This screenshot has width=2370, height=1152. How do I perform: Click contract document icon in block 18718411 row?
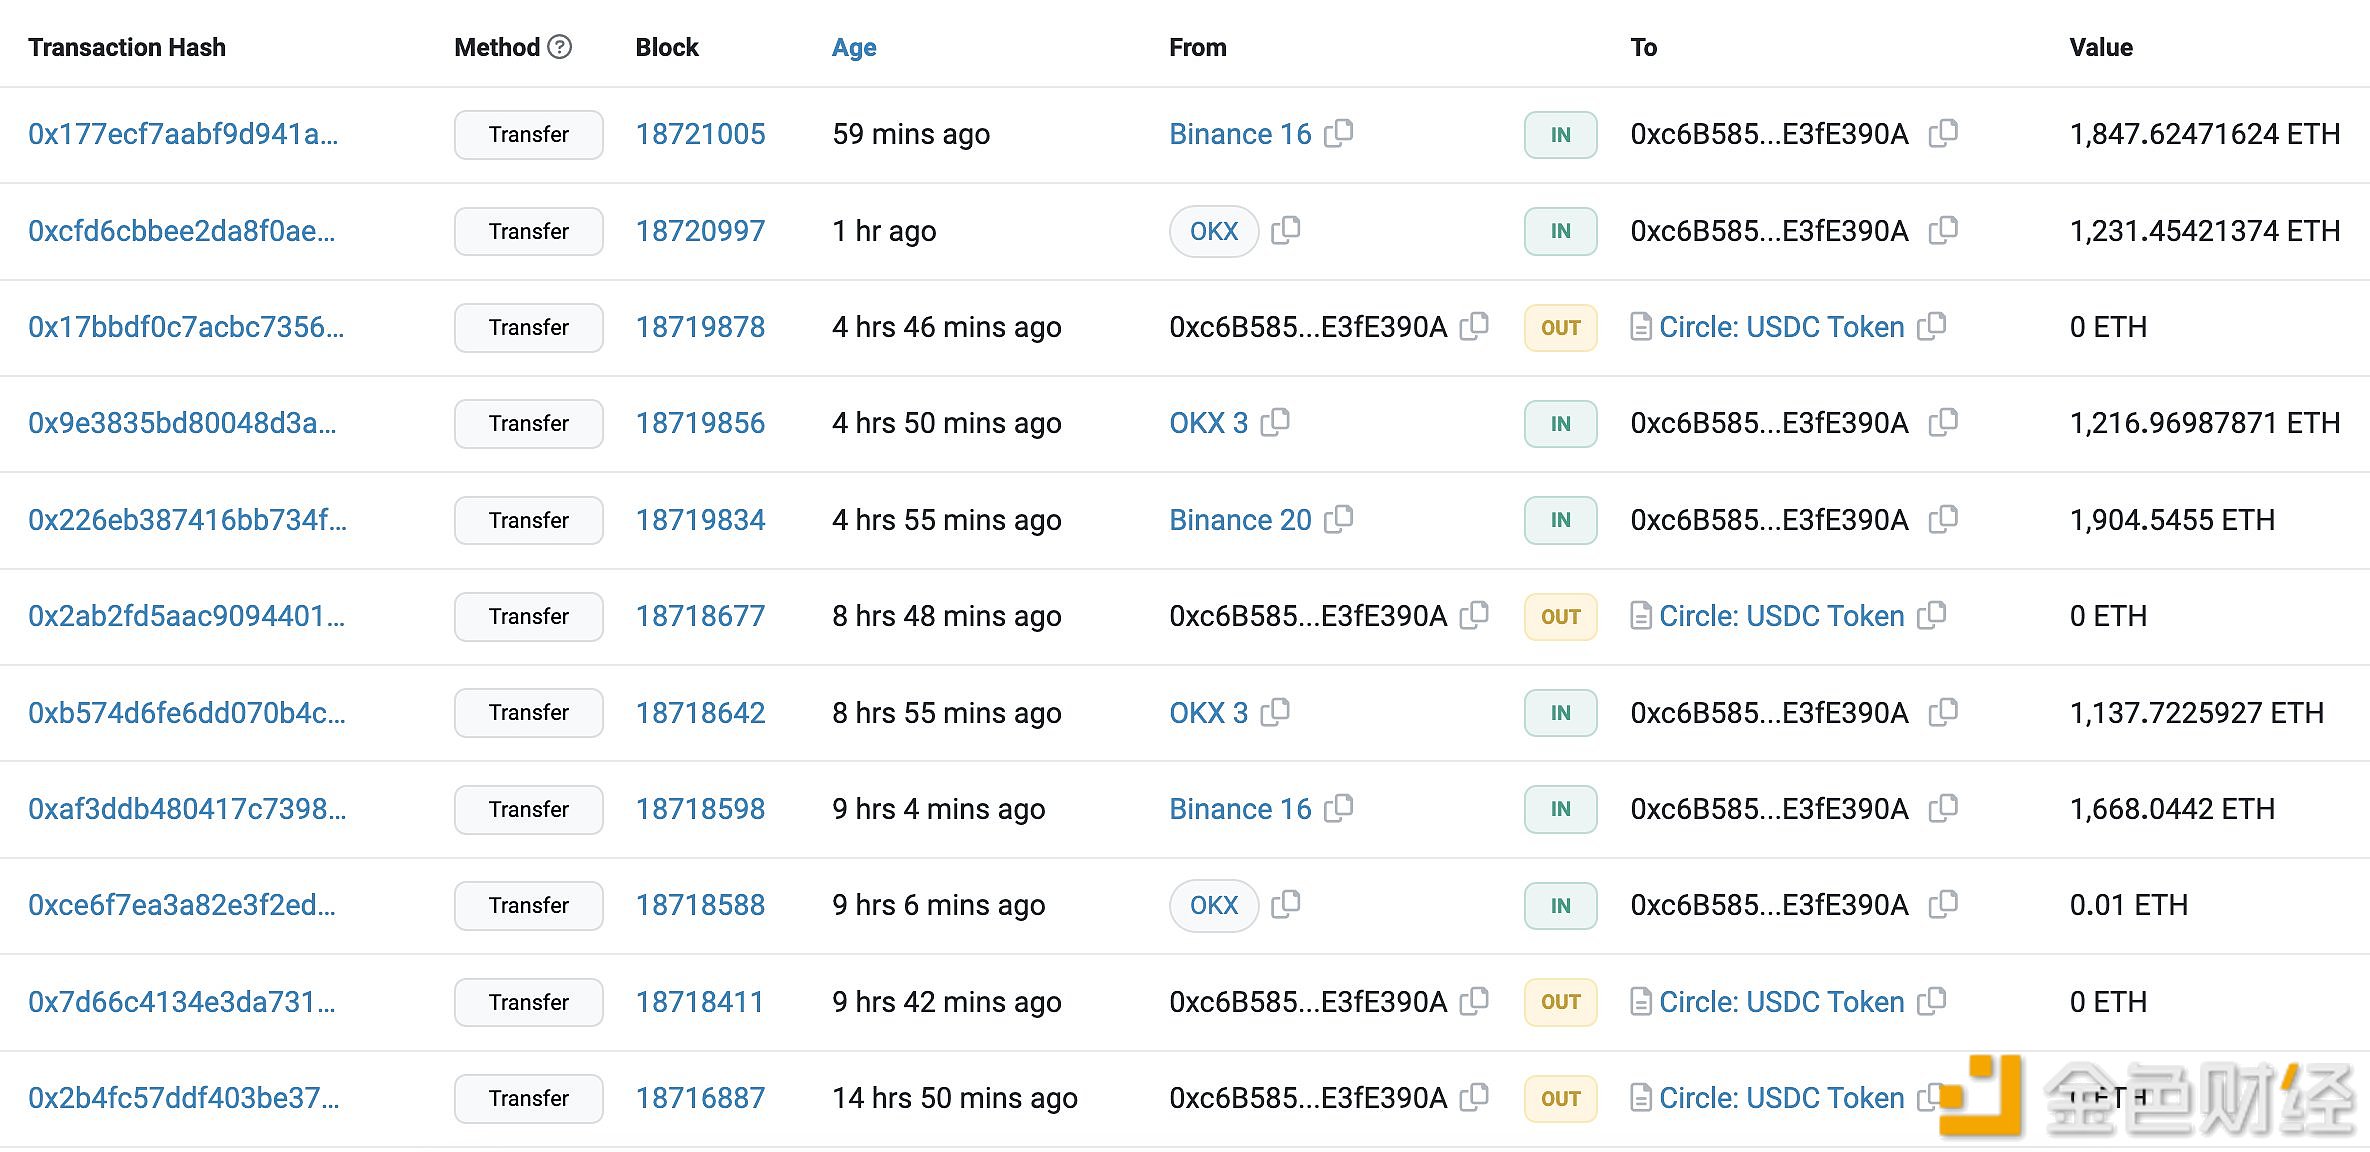pyautogui.click(x=1640, y=1001)
